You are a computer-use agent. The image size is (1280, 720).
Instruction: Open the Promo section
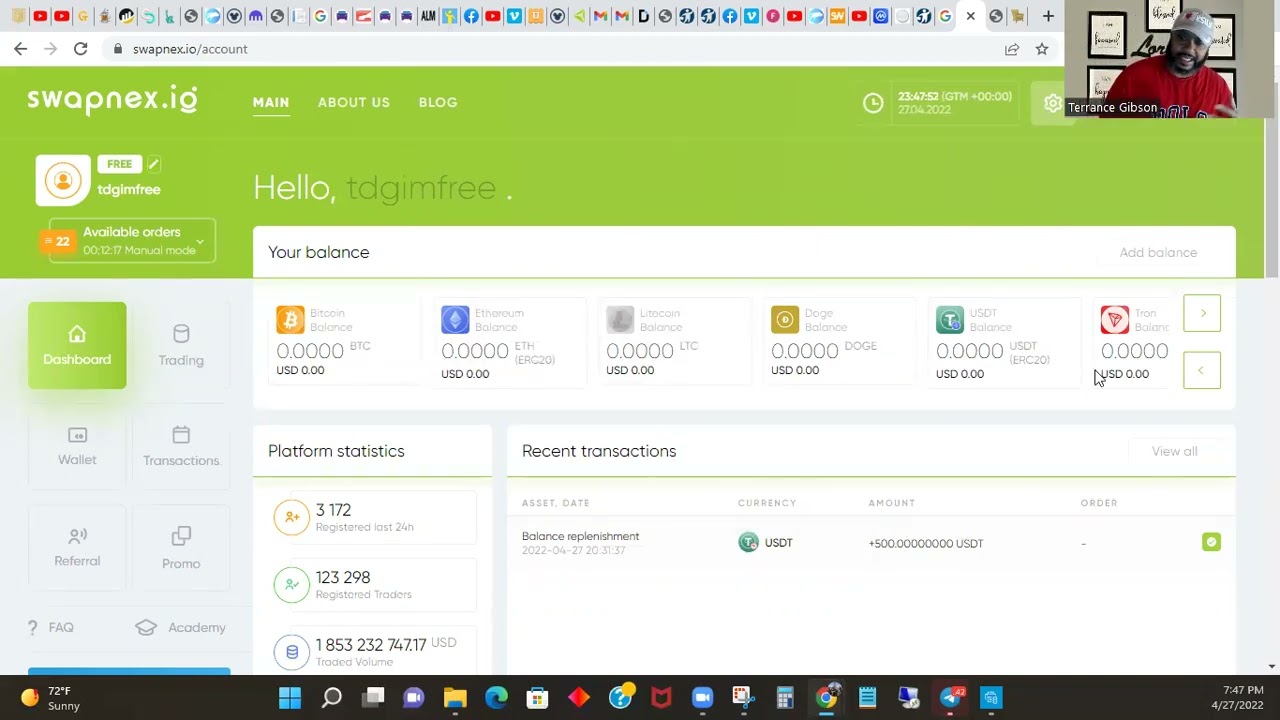181,547
